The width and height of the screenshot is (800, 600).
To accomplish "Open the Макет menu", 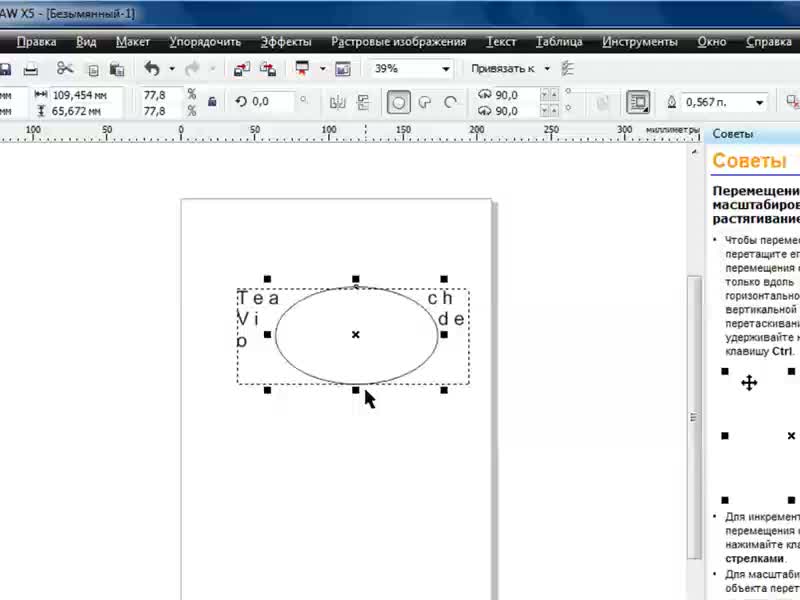I will click(x=133, y=42).
